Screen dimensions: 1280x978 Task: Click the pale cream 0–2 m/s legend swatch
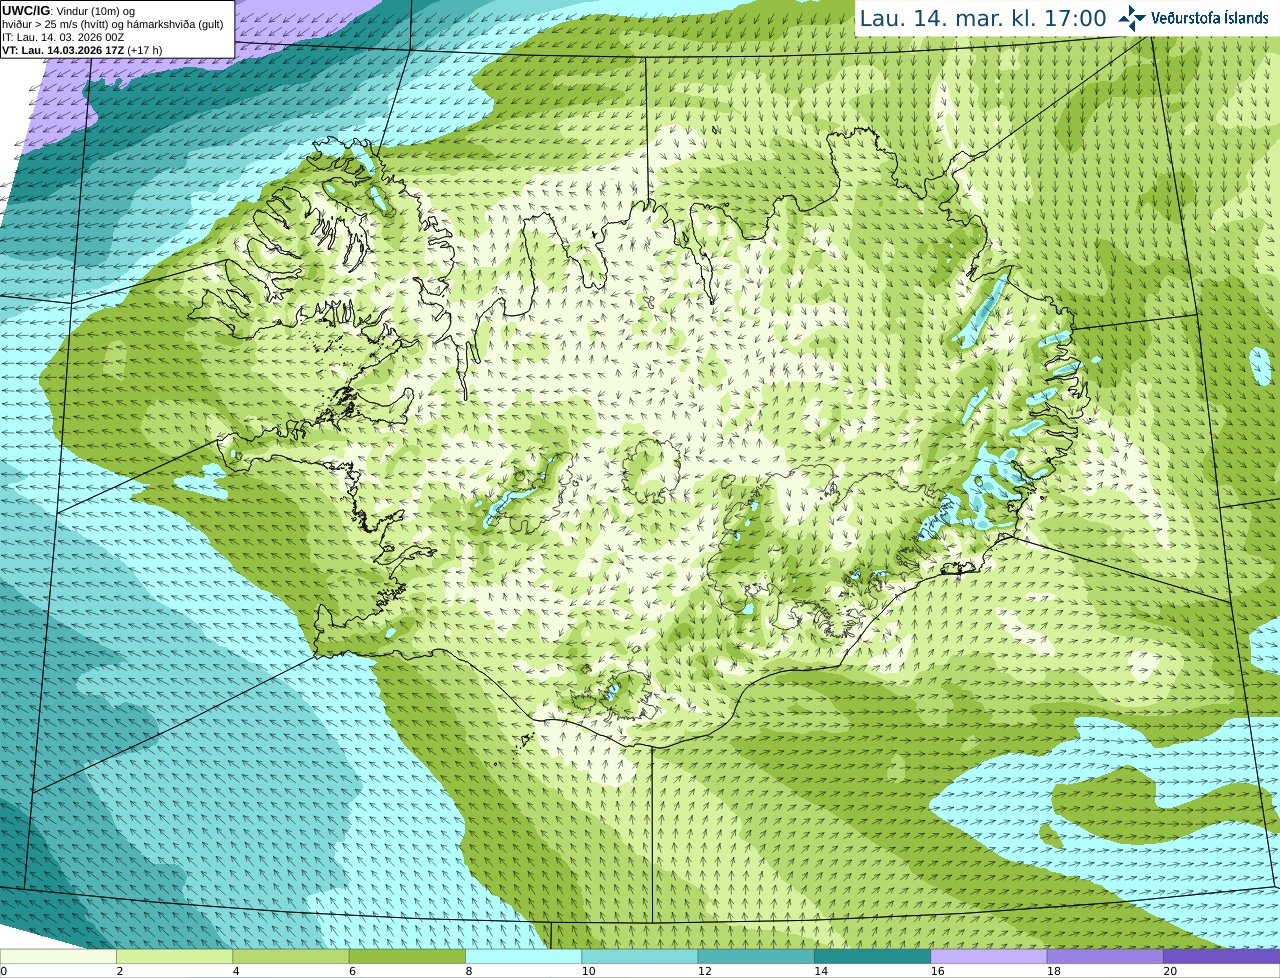58,956
